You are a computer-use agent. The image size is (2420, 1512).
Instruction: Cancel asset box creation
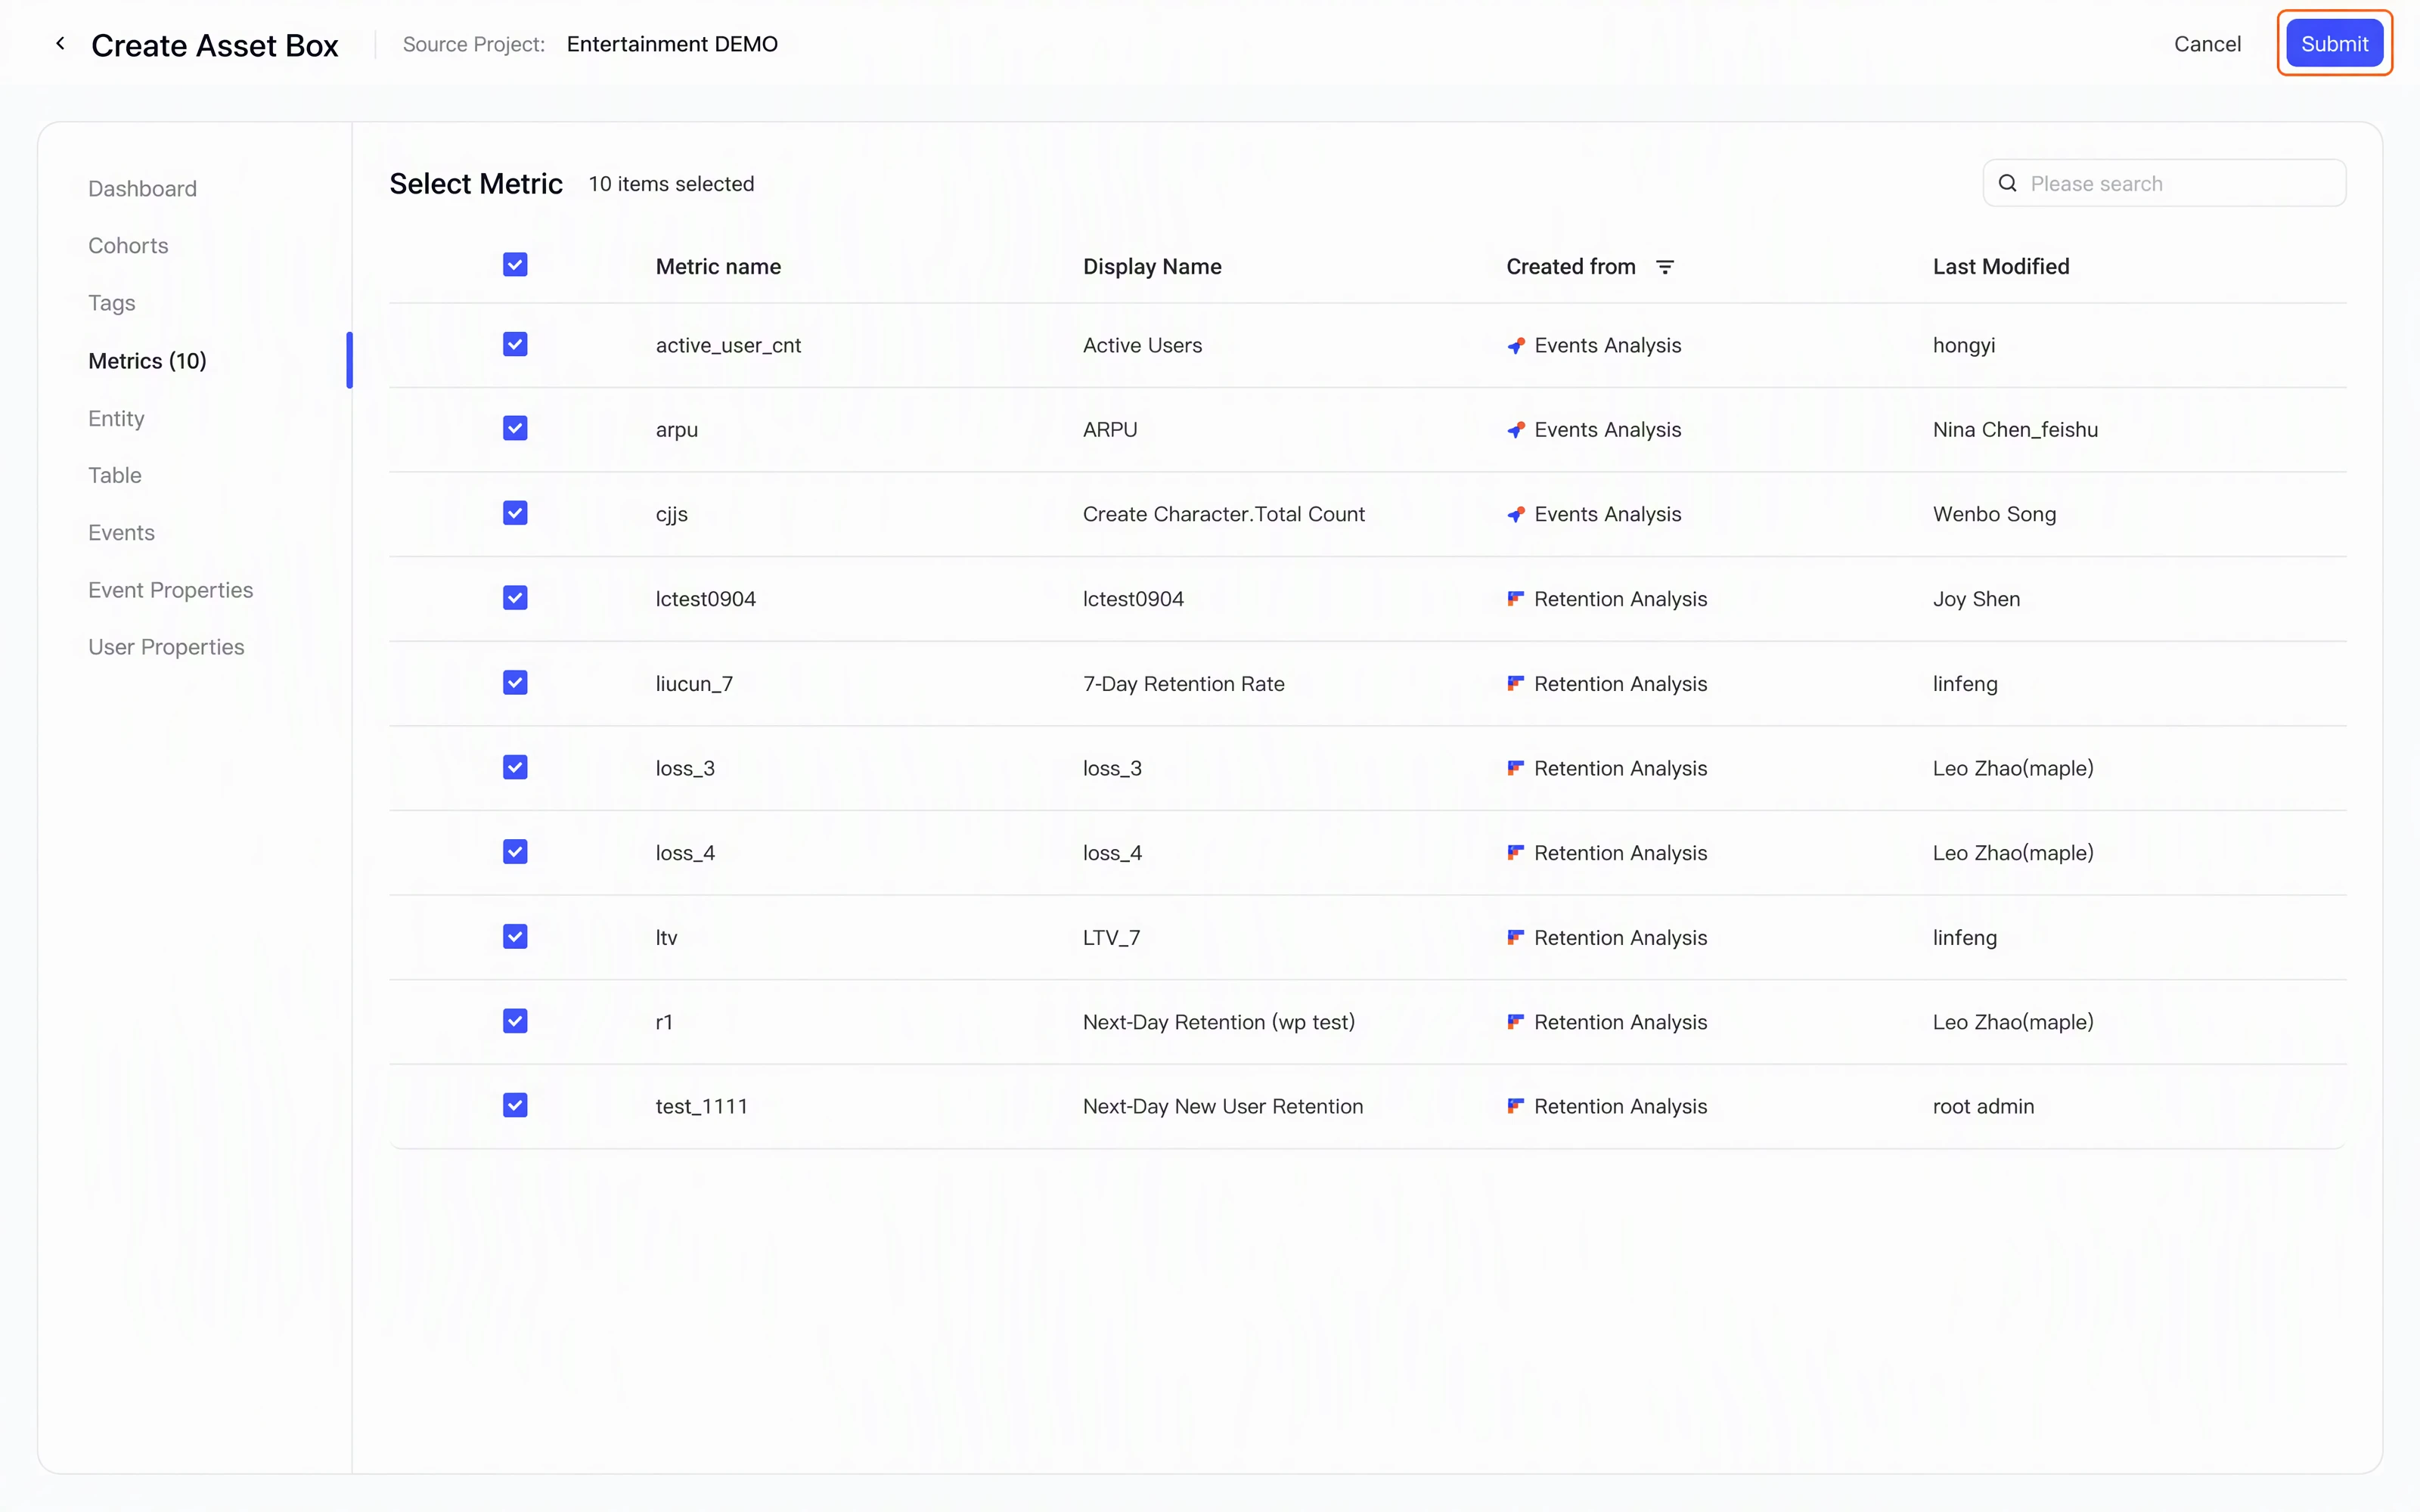2207,44
